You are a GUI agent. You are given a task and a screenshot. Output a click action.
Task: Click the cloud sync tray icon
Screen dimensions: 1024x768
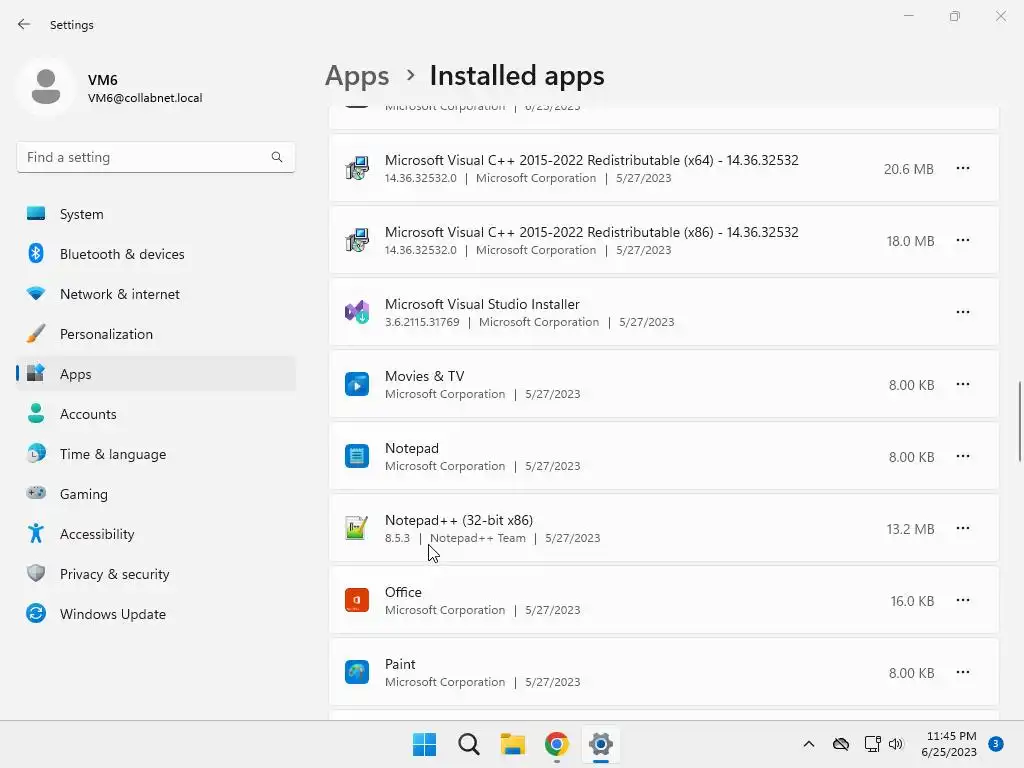pos(841,744)
